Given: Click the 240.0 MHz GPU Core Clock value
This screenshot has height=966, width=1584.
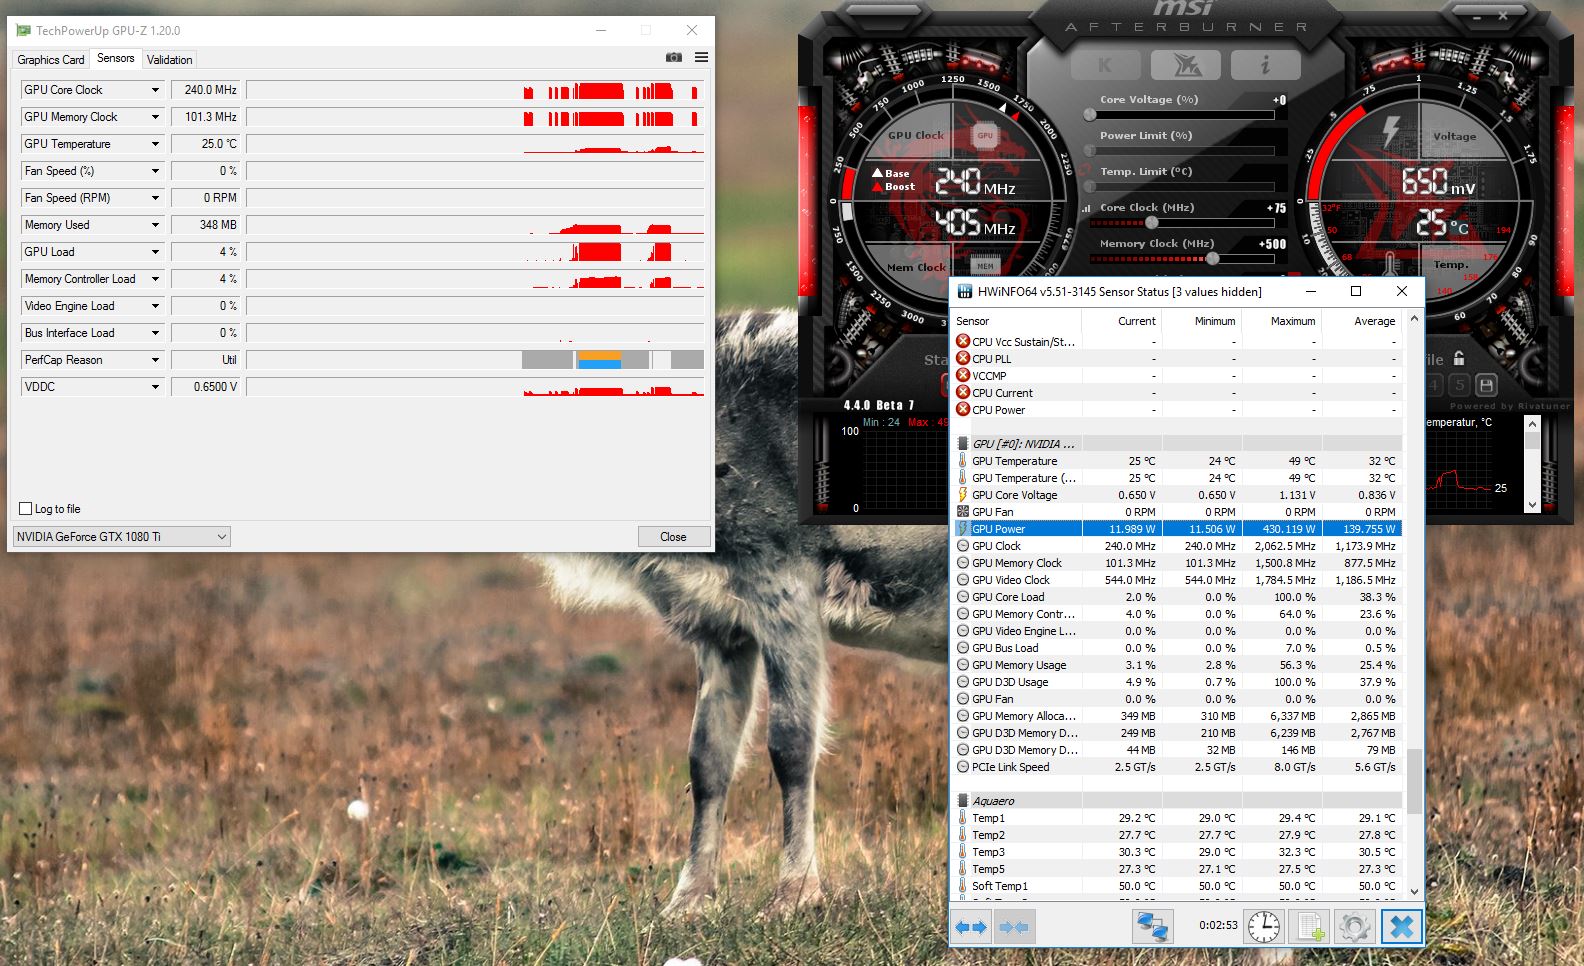Looking at the screenshot, I should point(206,90).
